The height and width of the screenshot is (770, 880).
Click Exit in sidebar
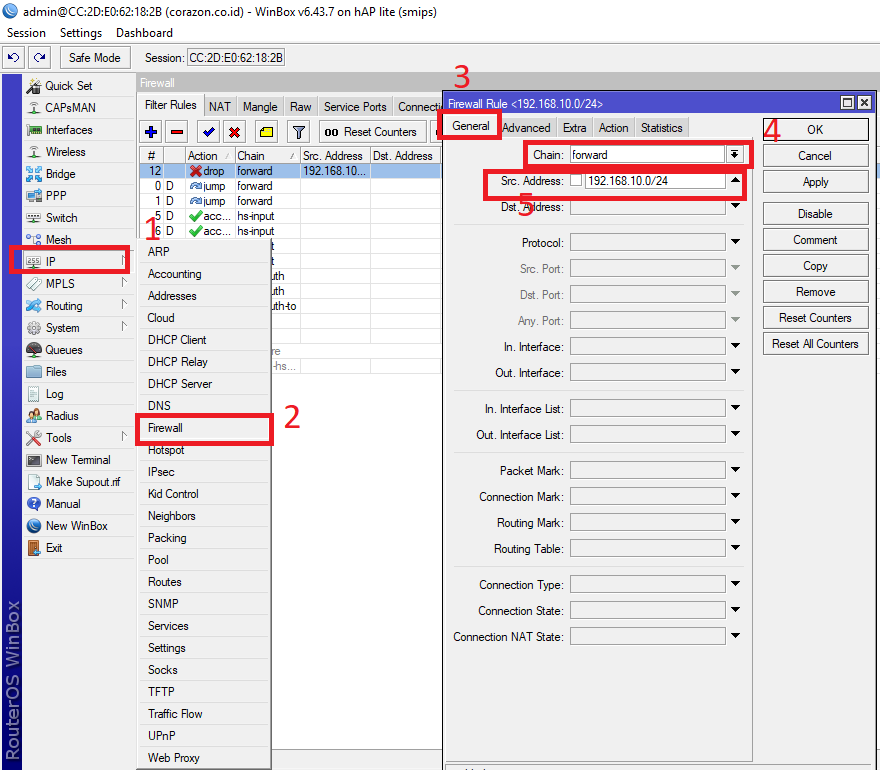(x=54, y=548)
